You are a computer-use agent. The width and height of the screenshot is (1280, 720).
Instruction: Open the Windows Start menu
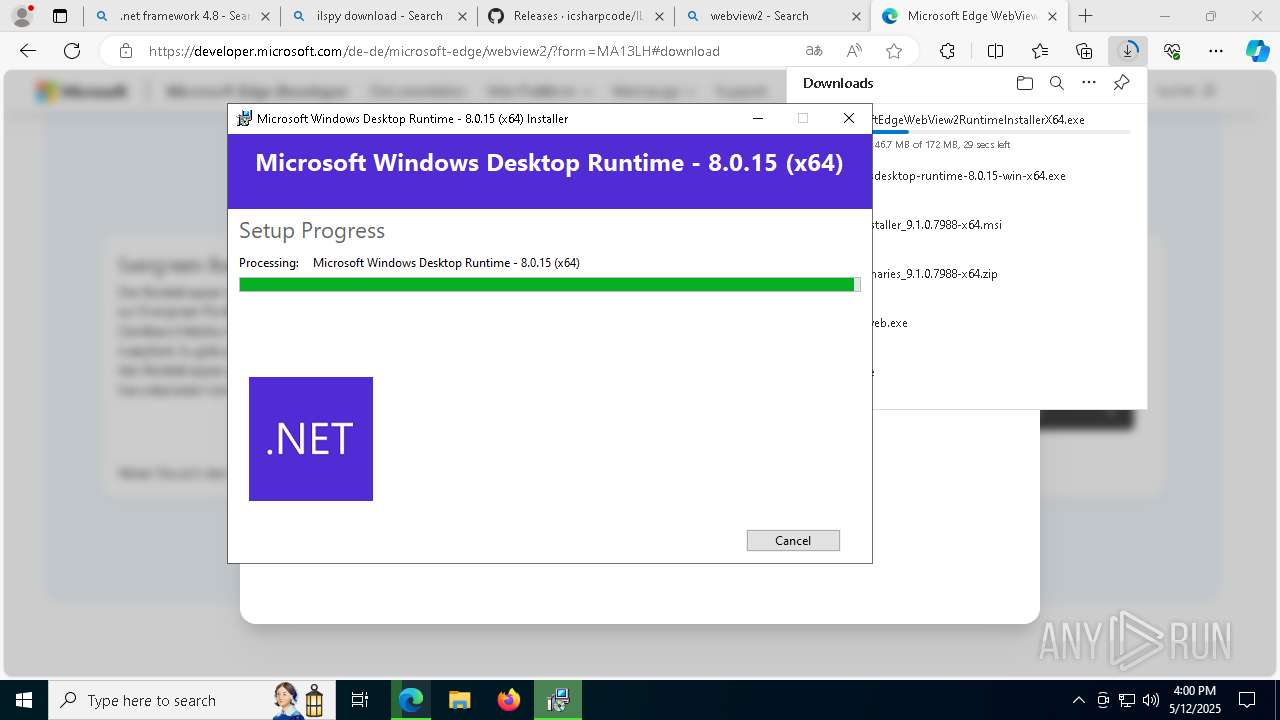23,700
